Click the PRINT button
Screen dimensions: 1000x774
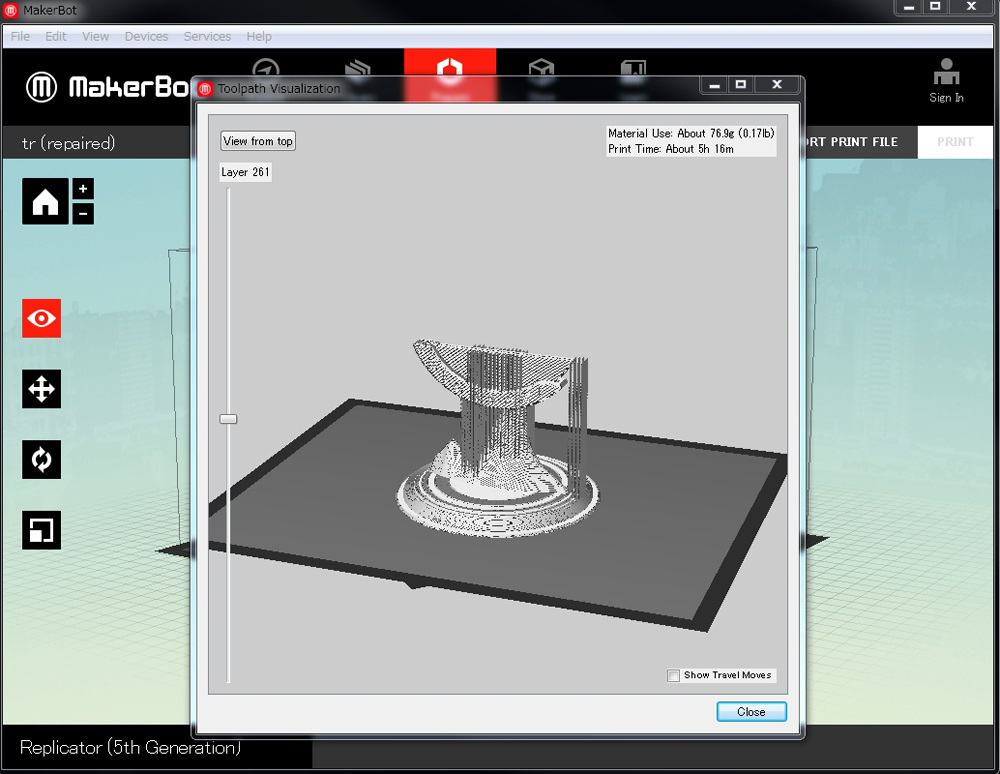(955, 142)
